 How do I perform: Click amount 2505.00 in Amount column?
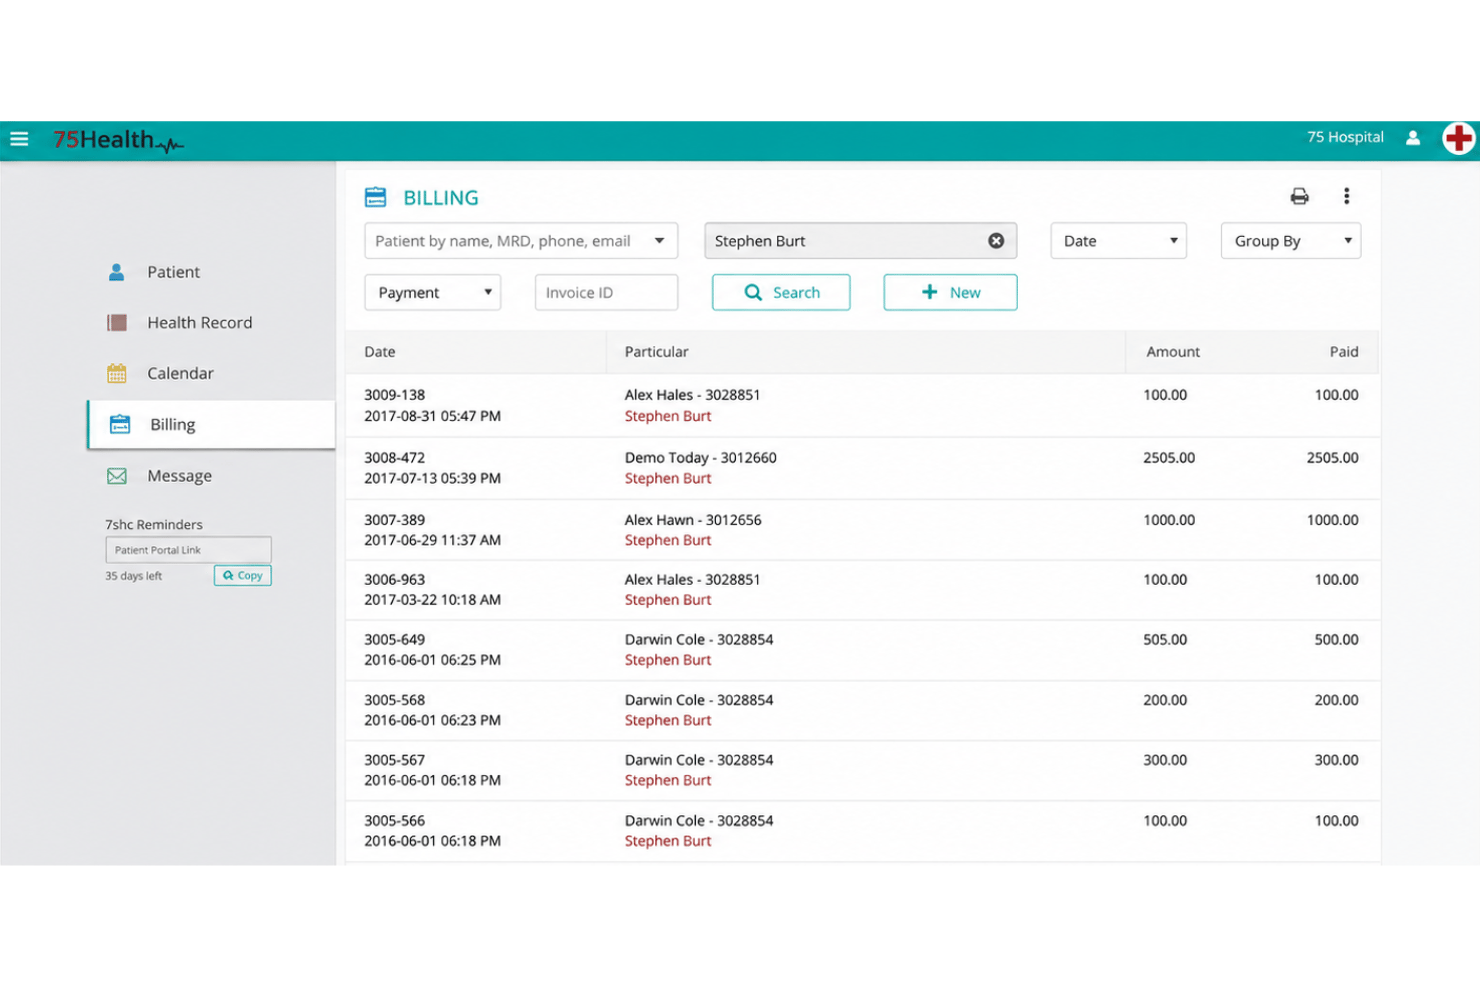click(1168, 458)
